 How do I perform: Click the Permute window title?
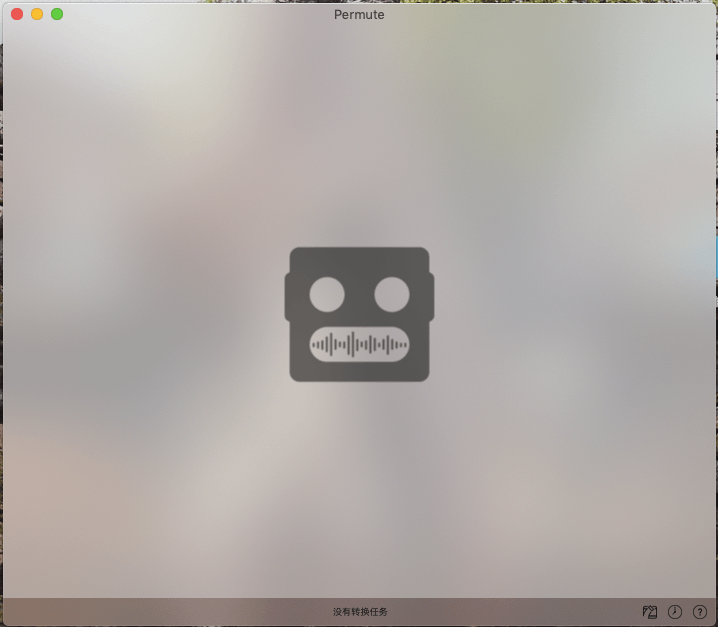coord(359,15)
